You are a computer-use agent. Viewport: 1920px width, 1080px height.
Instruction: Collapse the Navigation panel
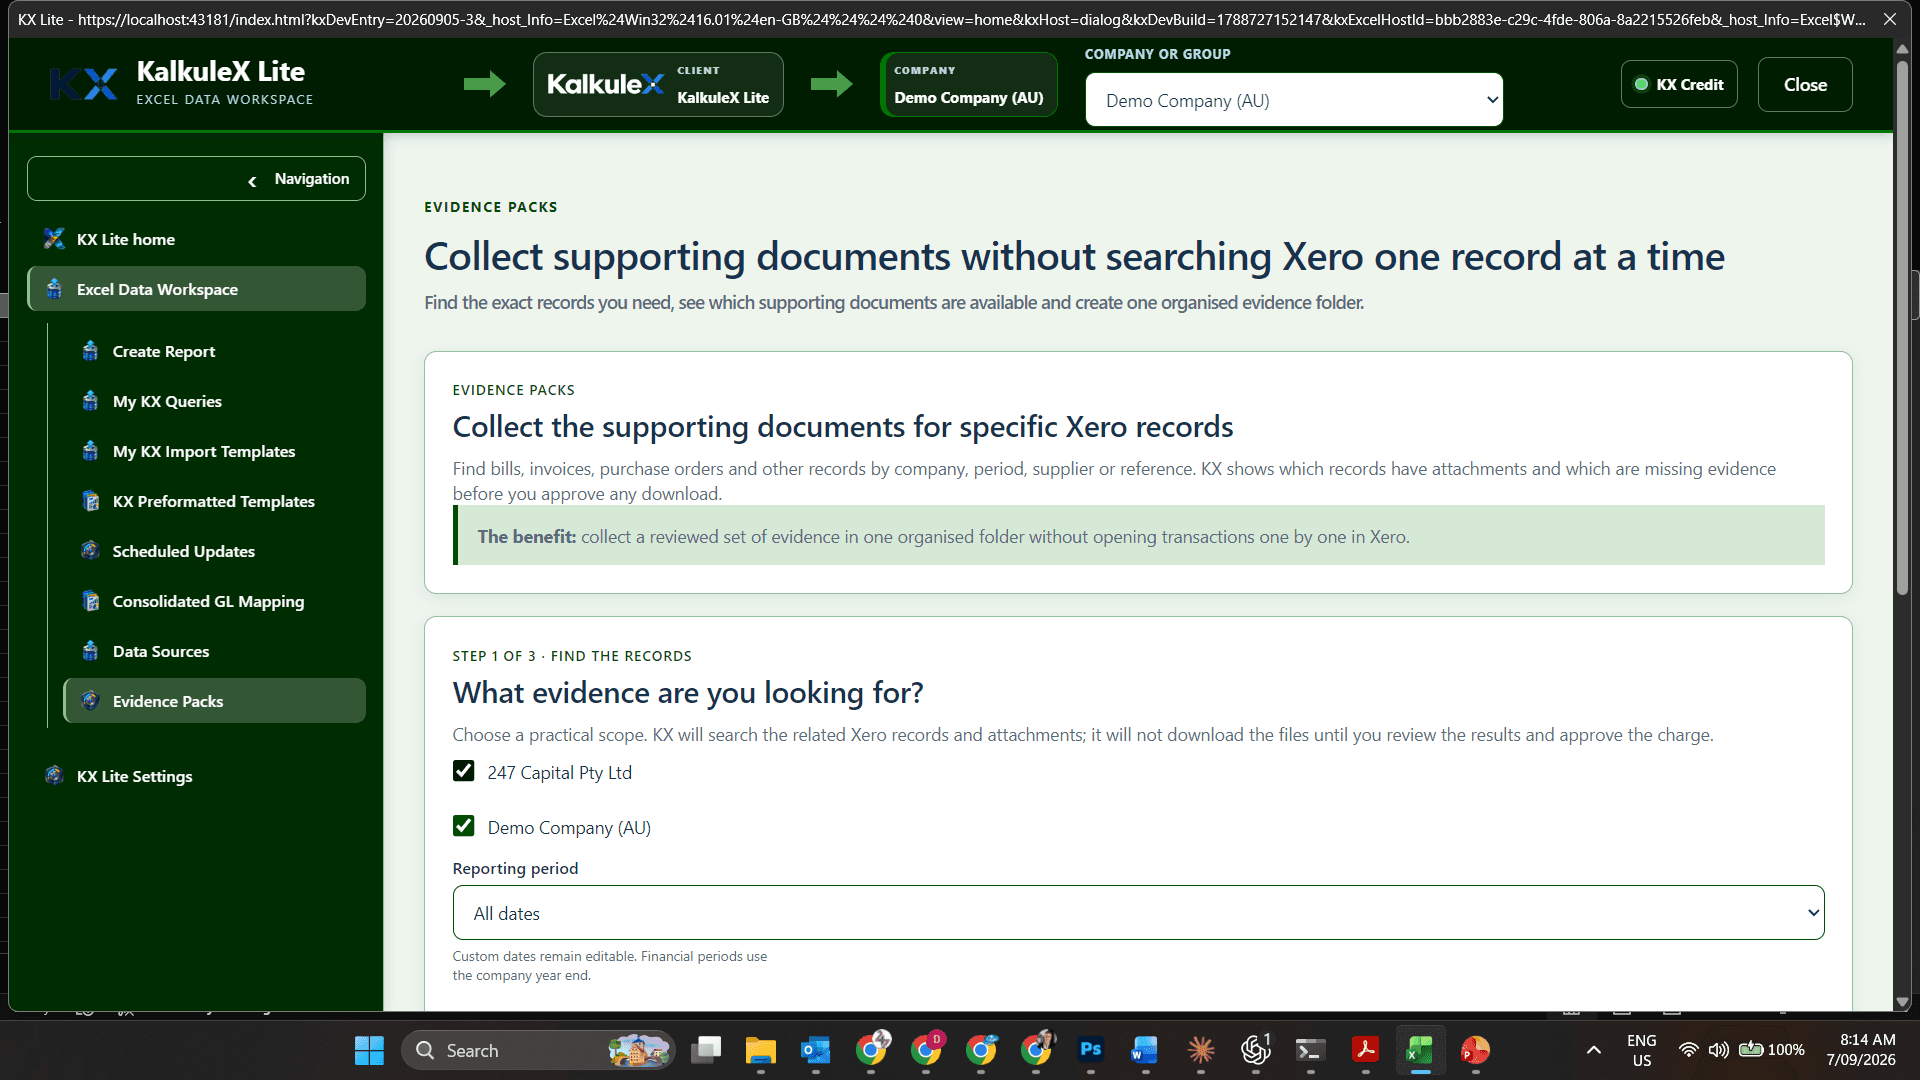196,179
